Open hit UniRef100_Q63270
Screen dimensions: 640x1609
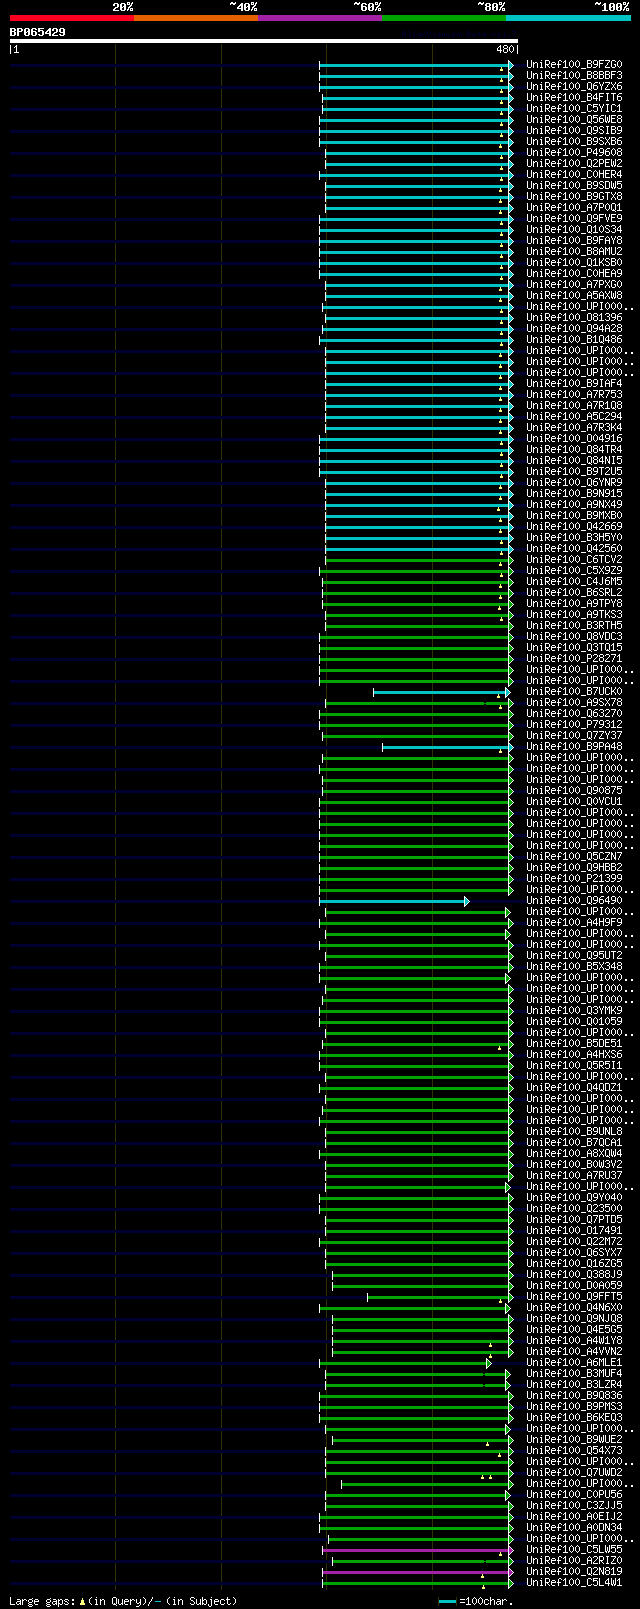pyautogui.click(x=574, y=714)
